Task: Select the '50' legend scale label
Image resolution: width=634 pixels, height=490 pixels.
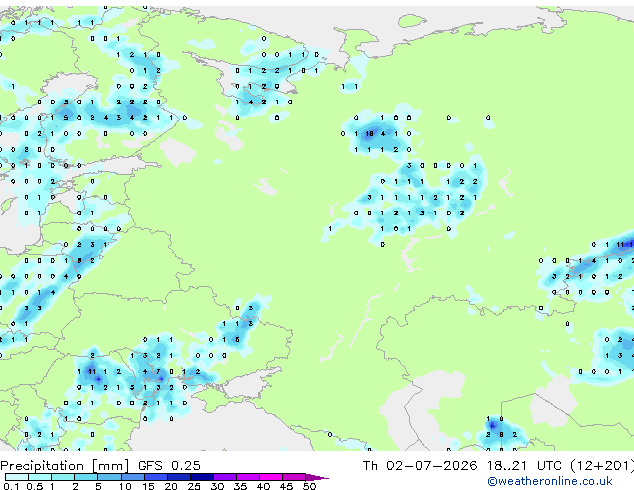Action: tap(309, 486)
